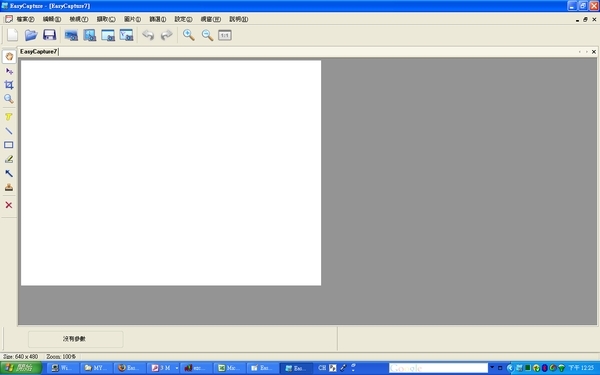
Task: Click the document icon left of menu bar
Action: 8,19
